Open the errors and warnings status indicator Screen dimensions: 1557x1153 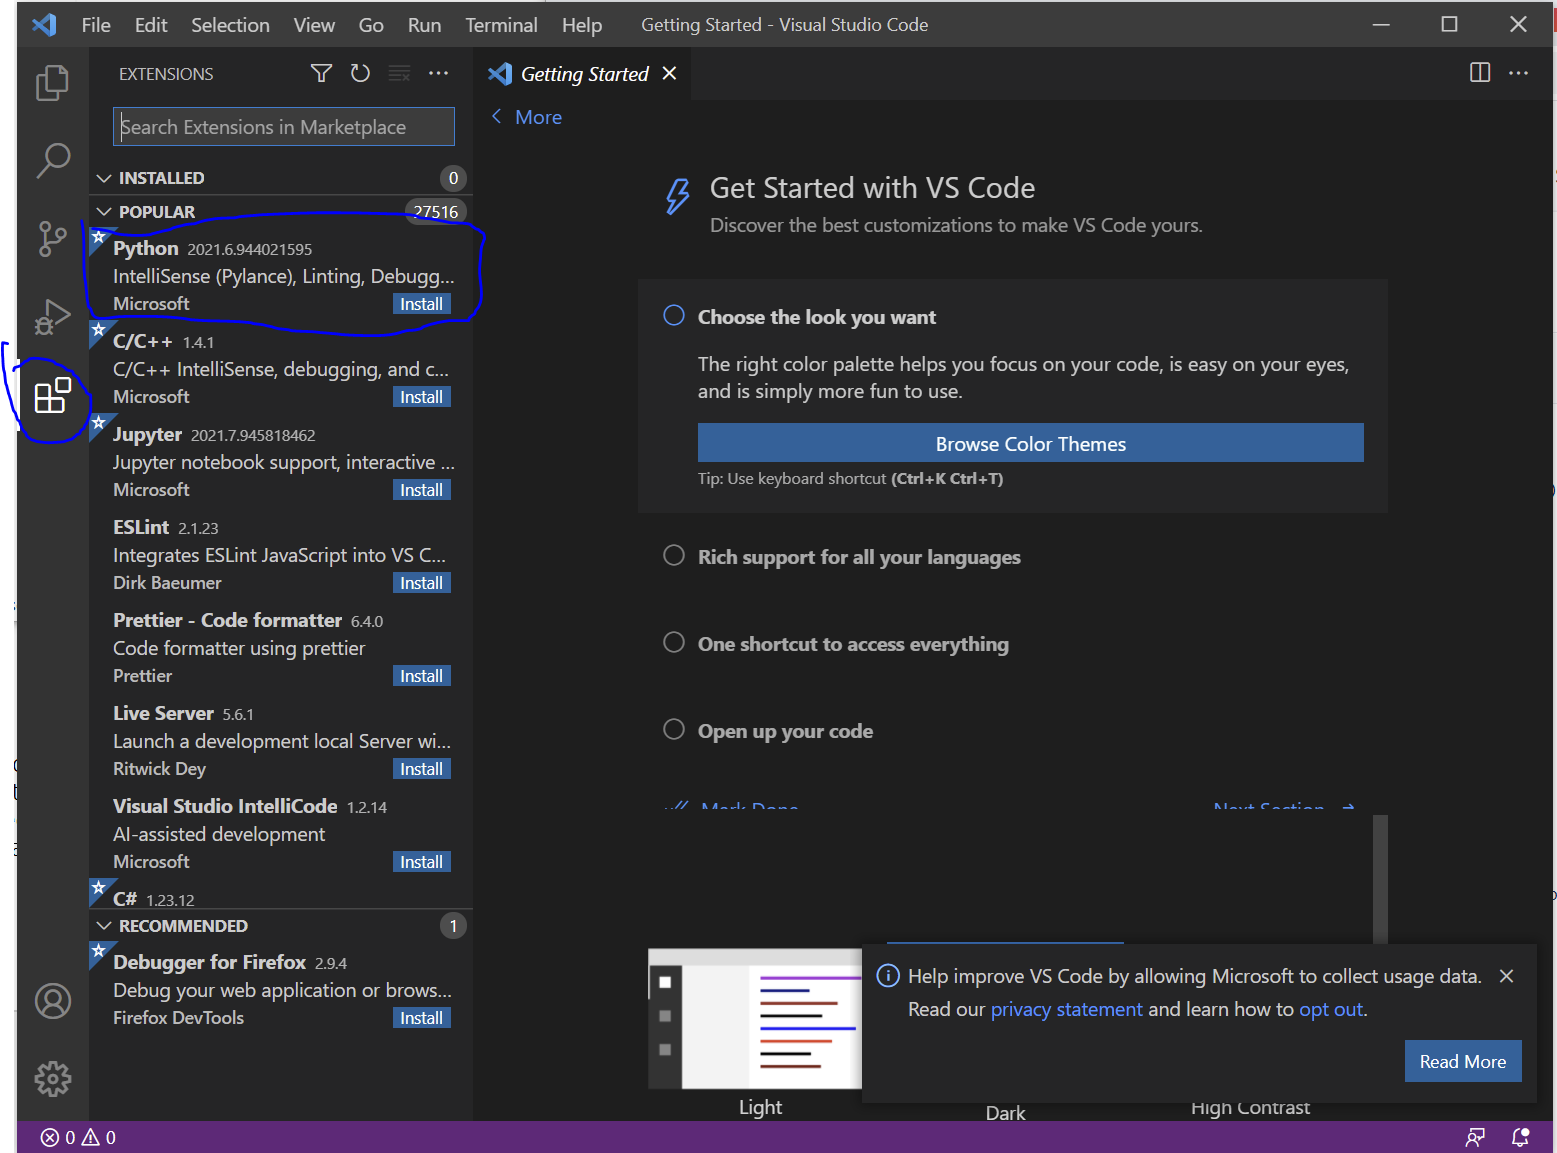click(78, 1137)
